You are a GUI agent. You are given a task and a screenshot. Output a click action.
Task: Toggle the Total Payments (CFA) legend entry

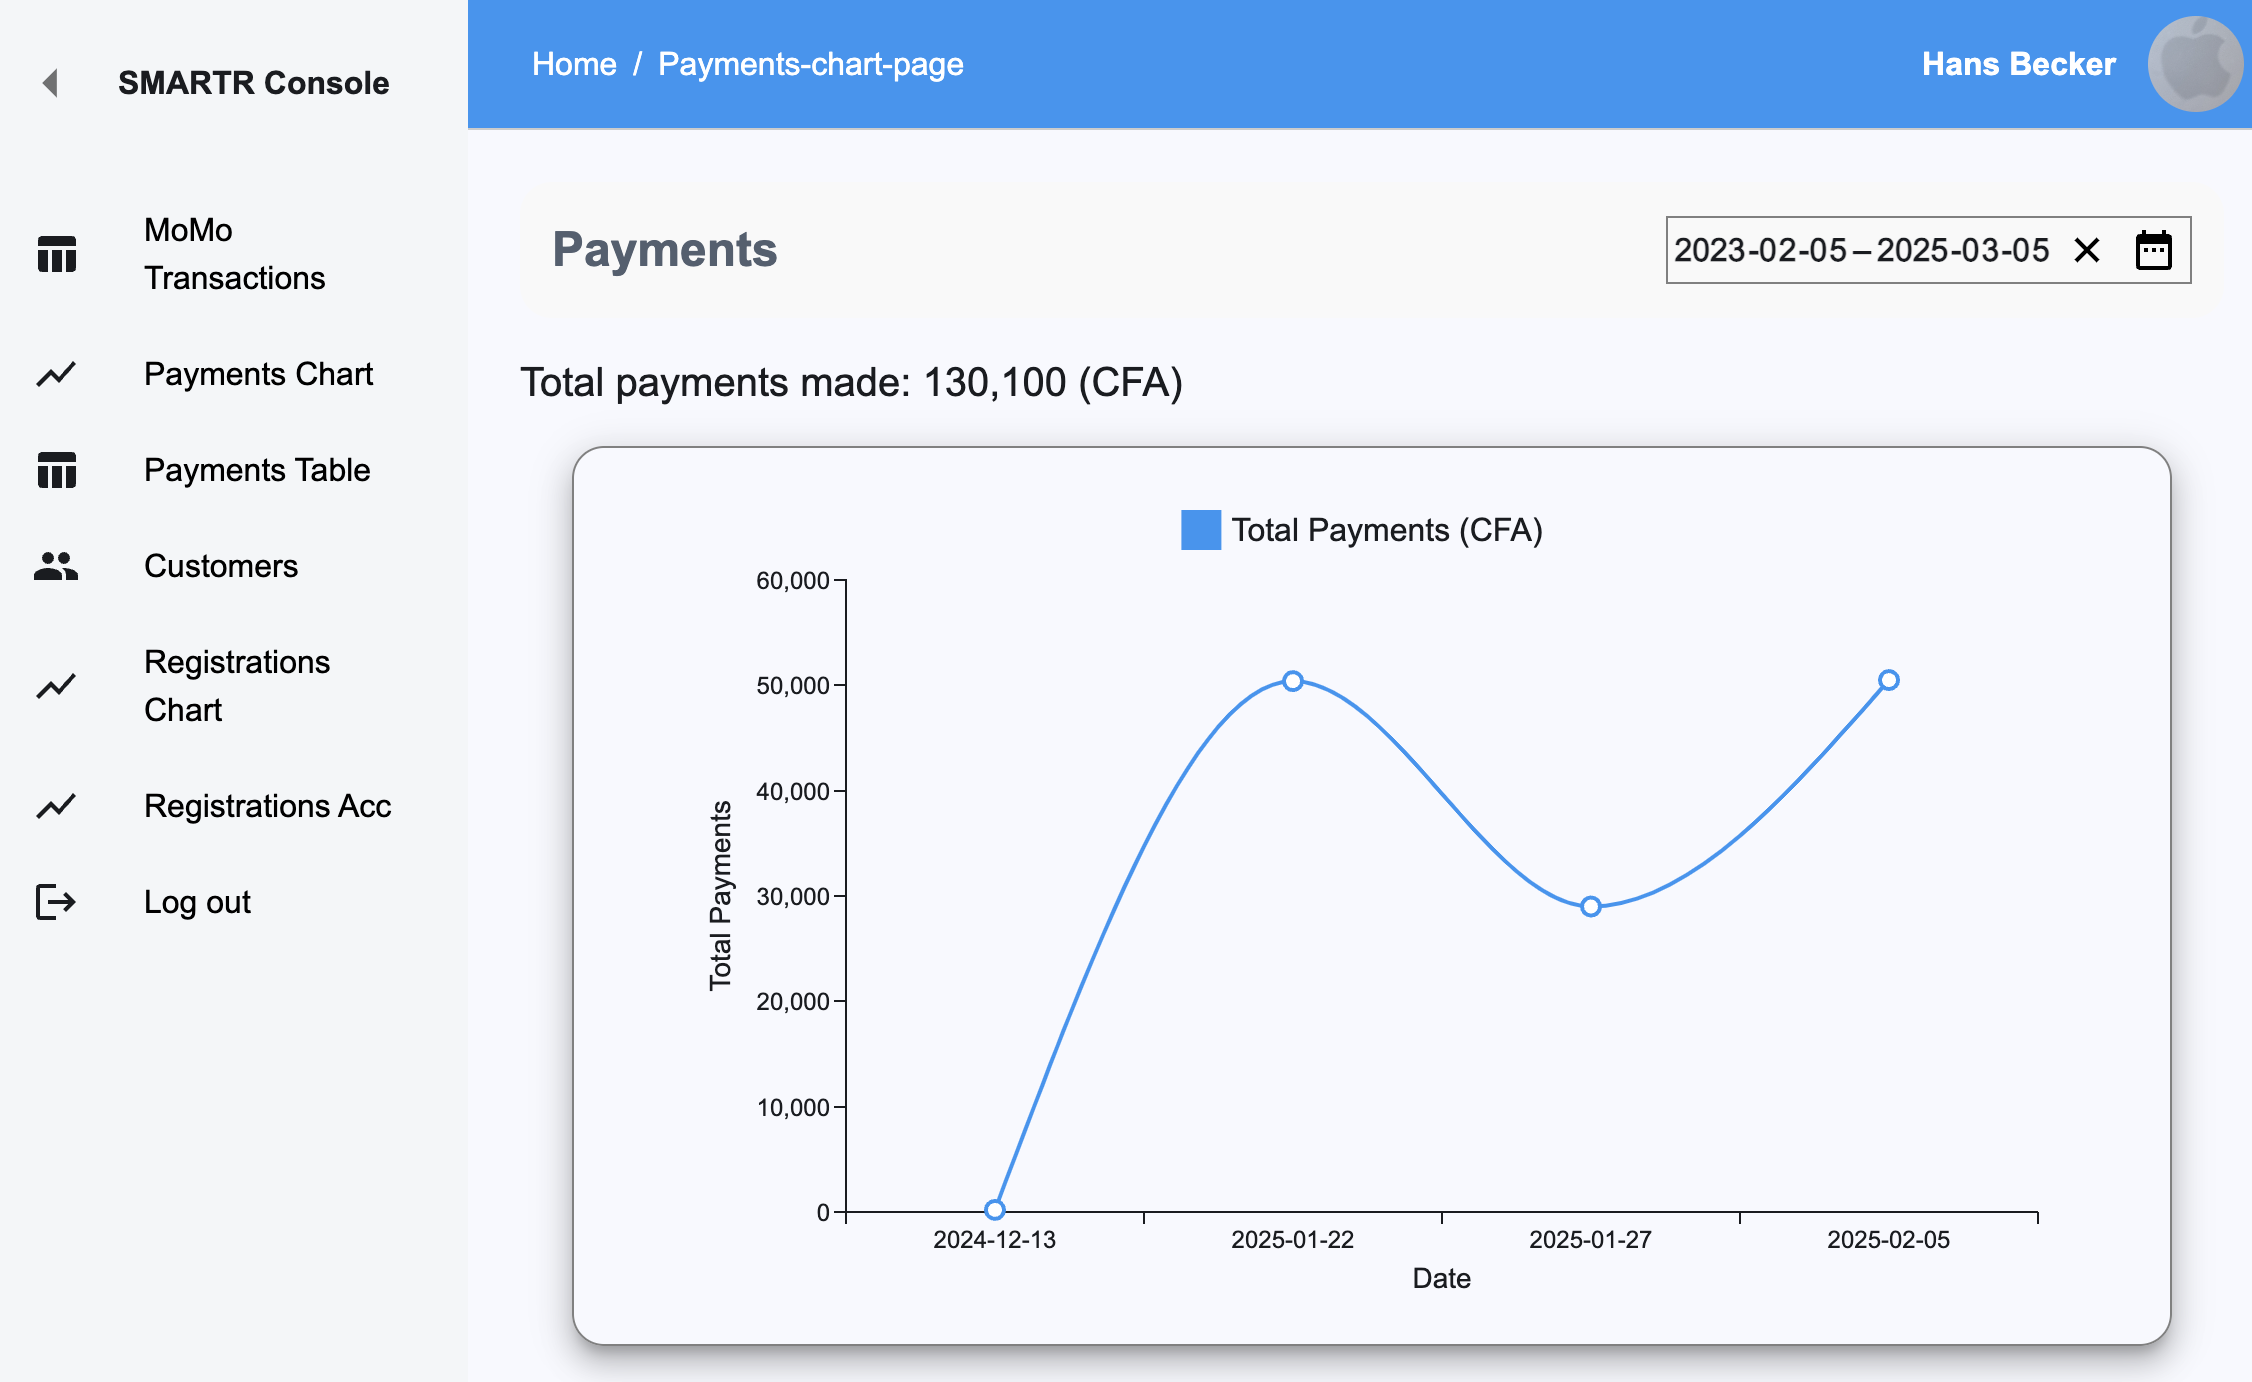[1360, 530]
